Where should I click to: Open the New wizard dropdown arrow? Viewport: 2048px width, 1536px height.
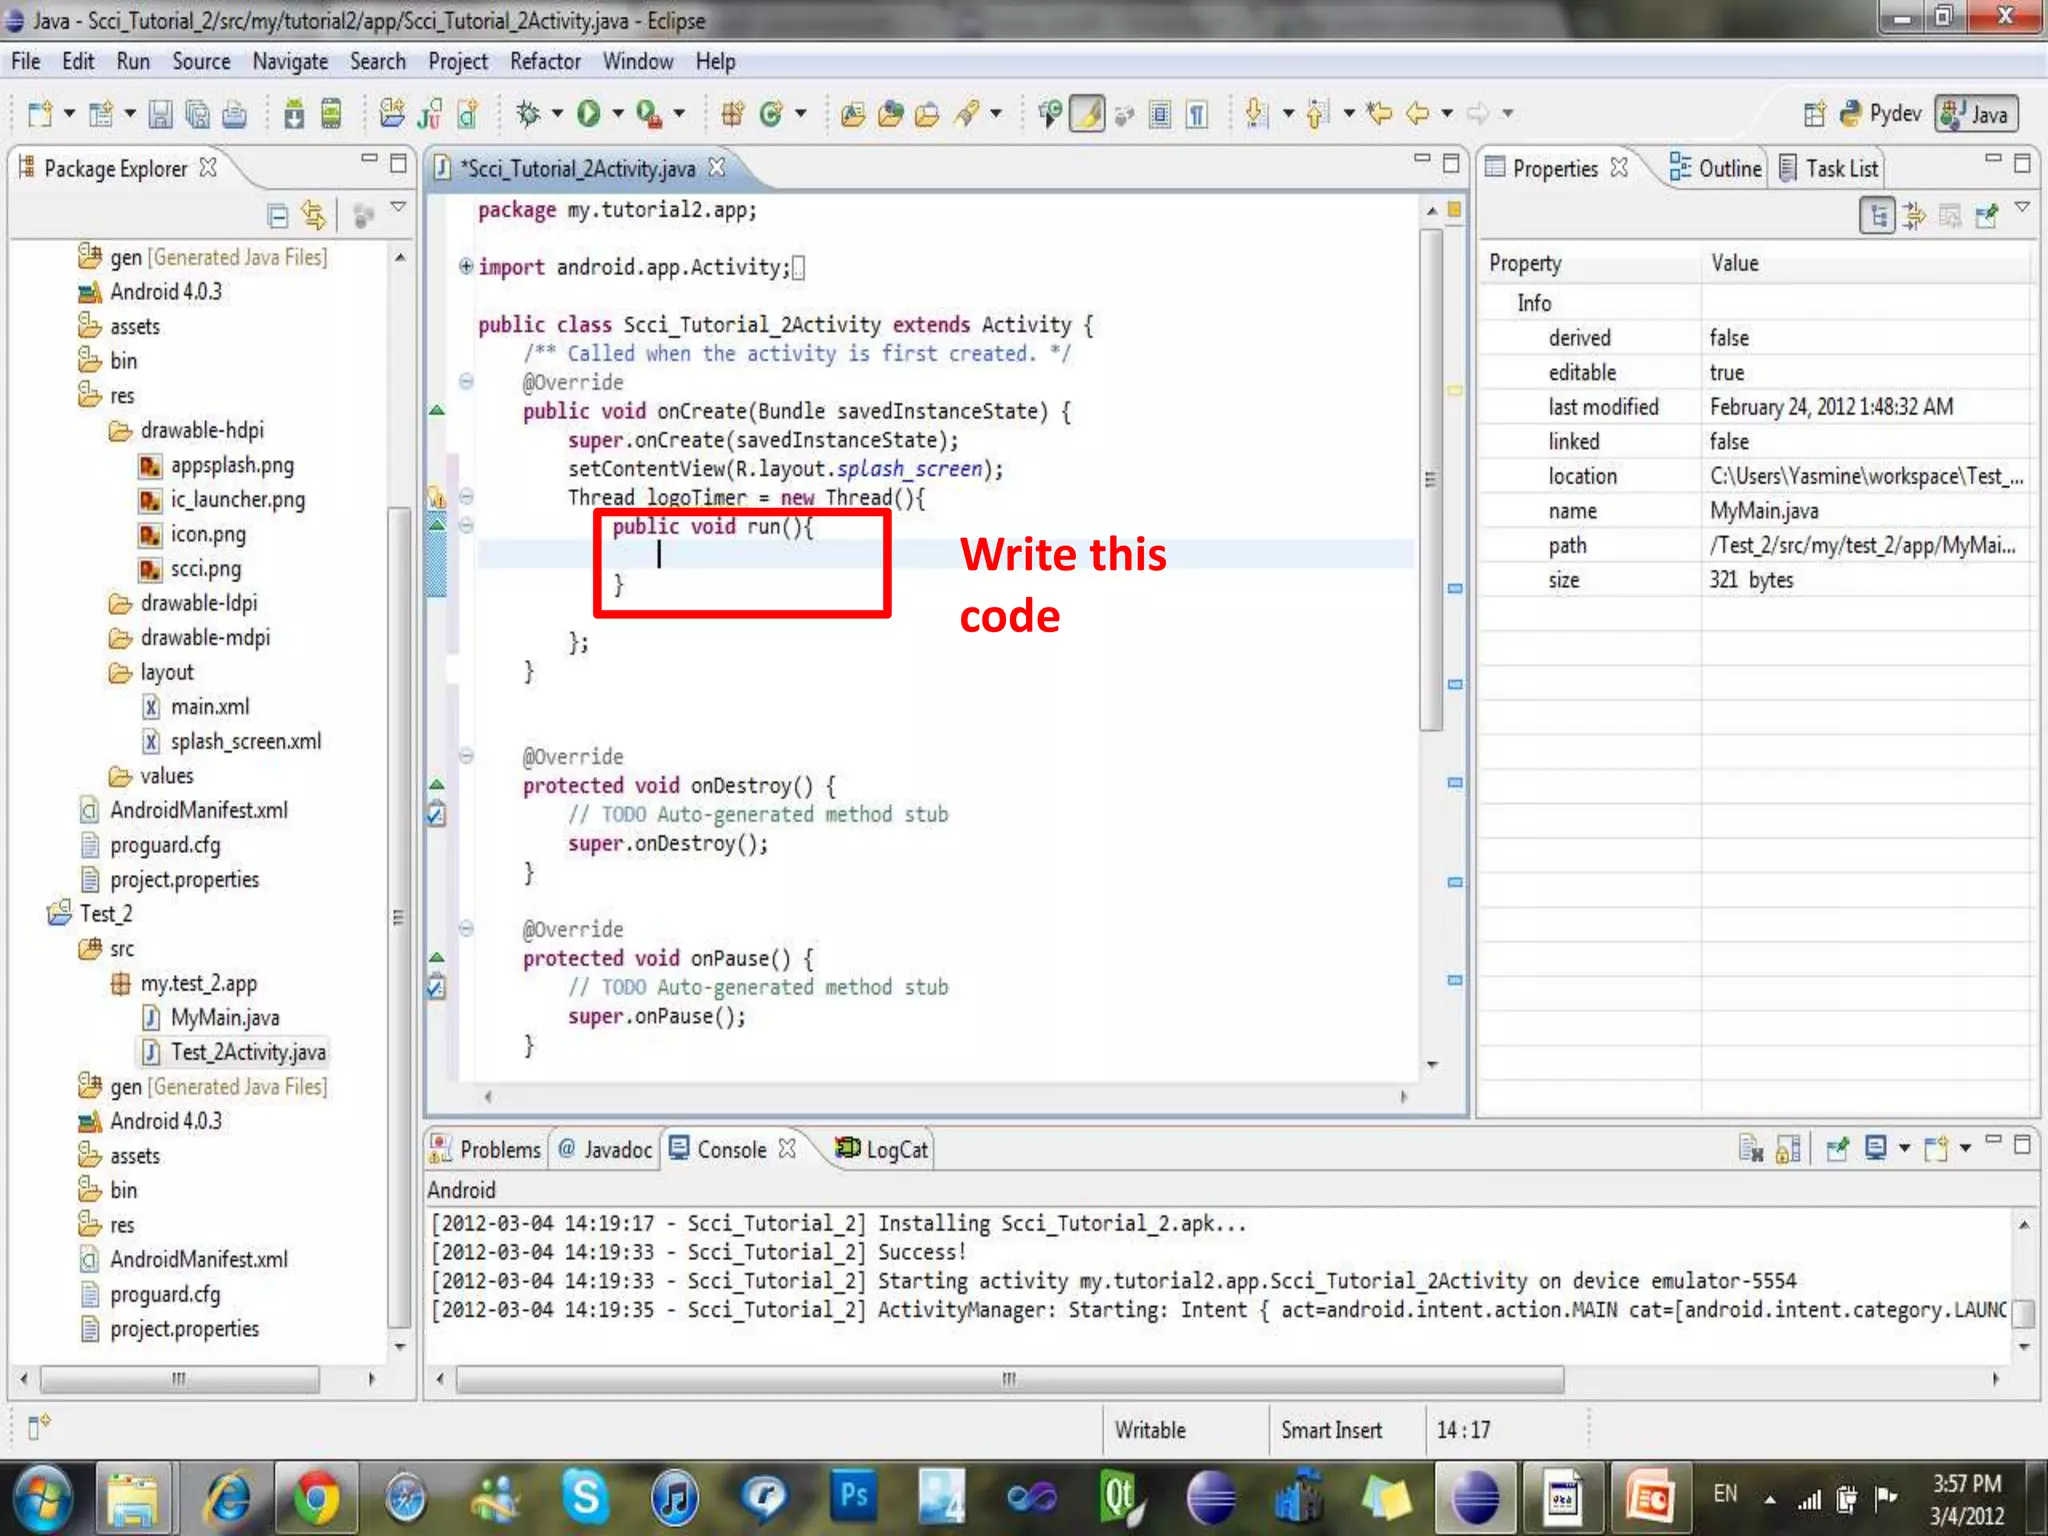69,113
